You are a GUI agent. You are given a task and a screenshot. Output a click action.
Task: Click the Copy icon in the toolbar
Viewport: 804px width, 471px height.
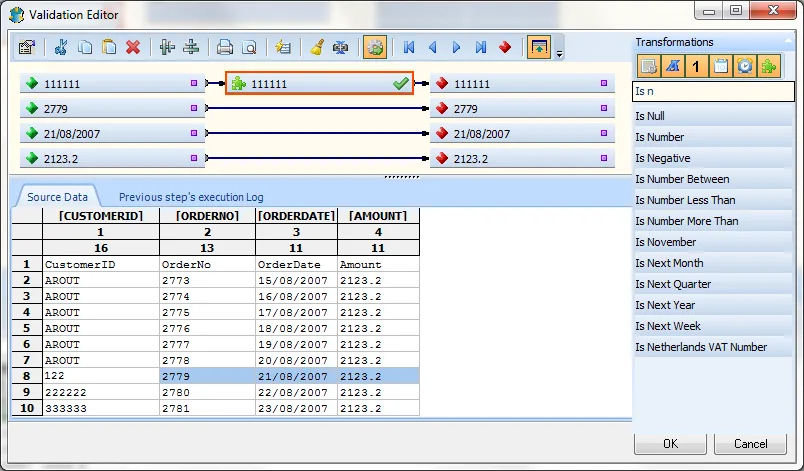(x=85, y=48)
